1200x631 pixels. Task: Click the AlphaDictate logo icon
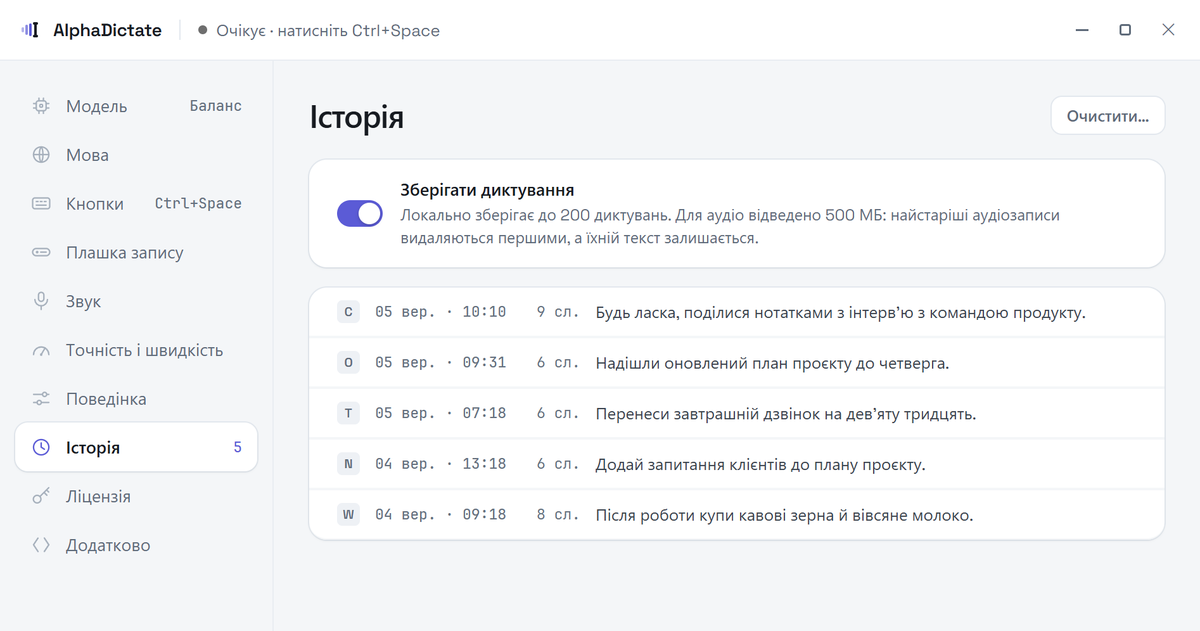[x=31, y=30]
